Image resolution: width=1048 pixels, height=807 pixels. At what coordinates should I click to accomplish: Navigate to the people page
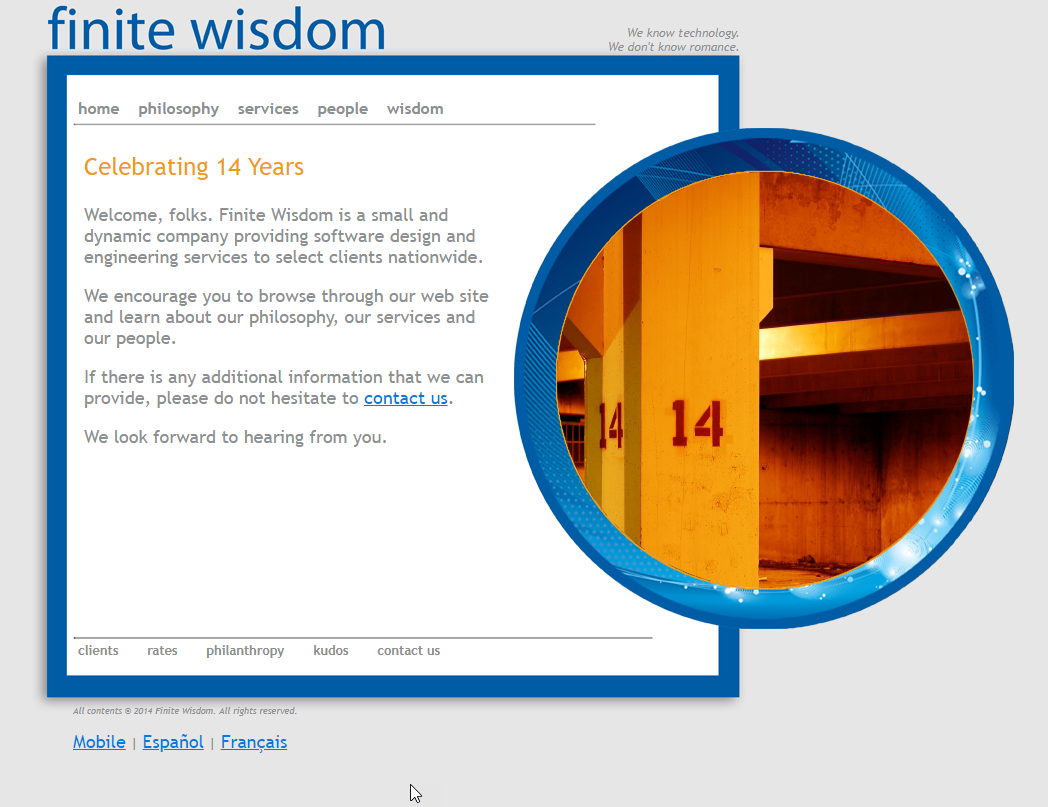tap(342, 109)
